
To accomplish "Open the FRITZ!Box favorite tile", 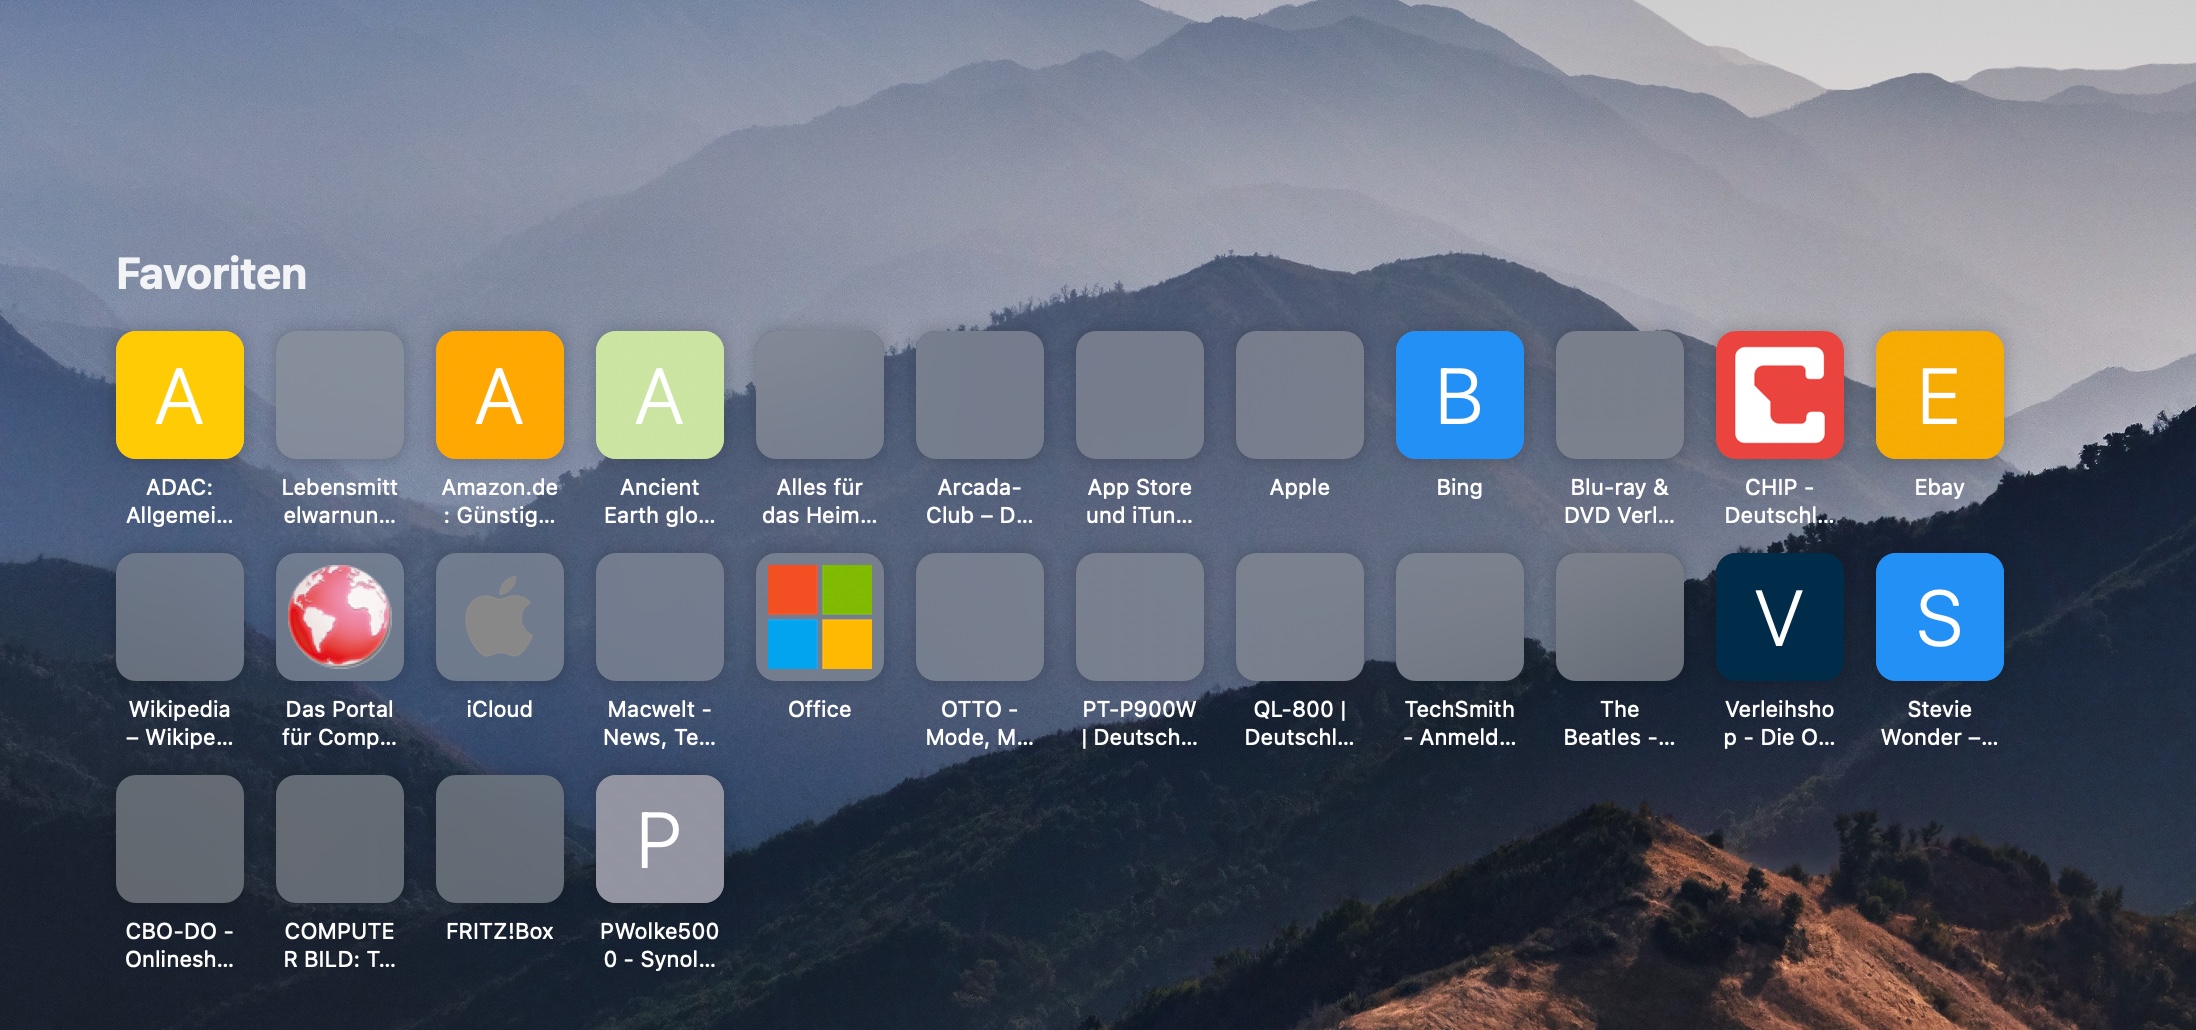I will pyautogui.click(x=500, y=839).
